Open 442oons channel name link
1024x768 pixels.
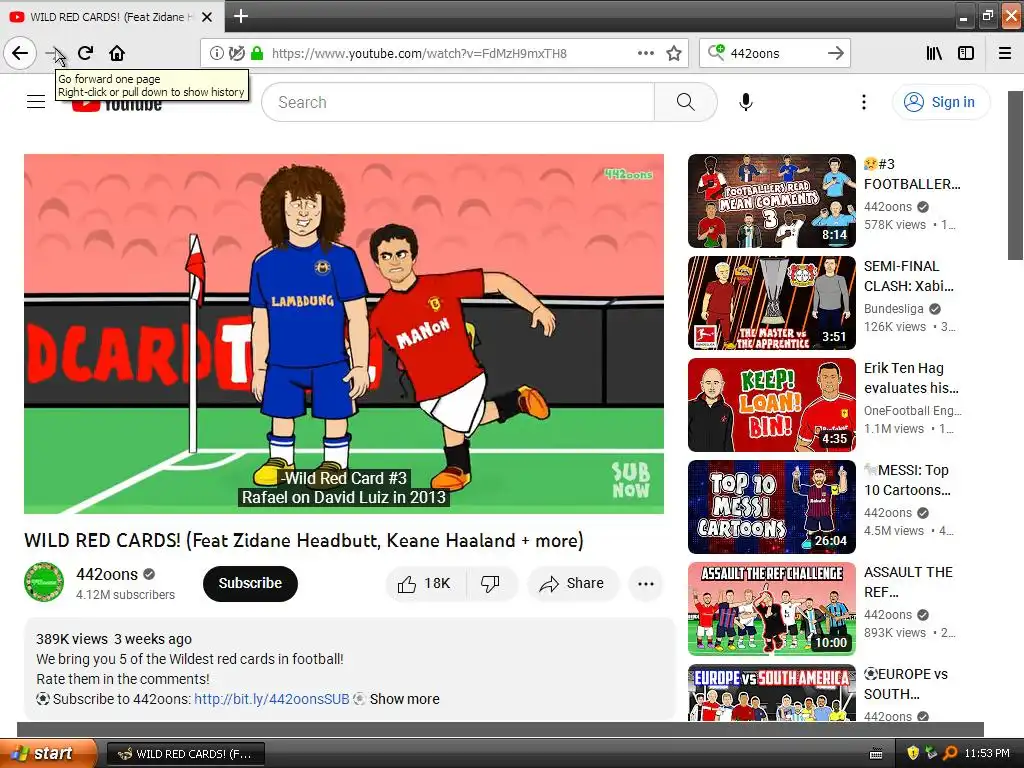coord(106,574)
